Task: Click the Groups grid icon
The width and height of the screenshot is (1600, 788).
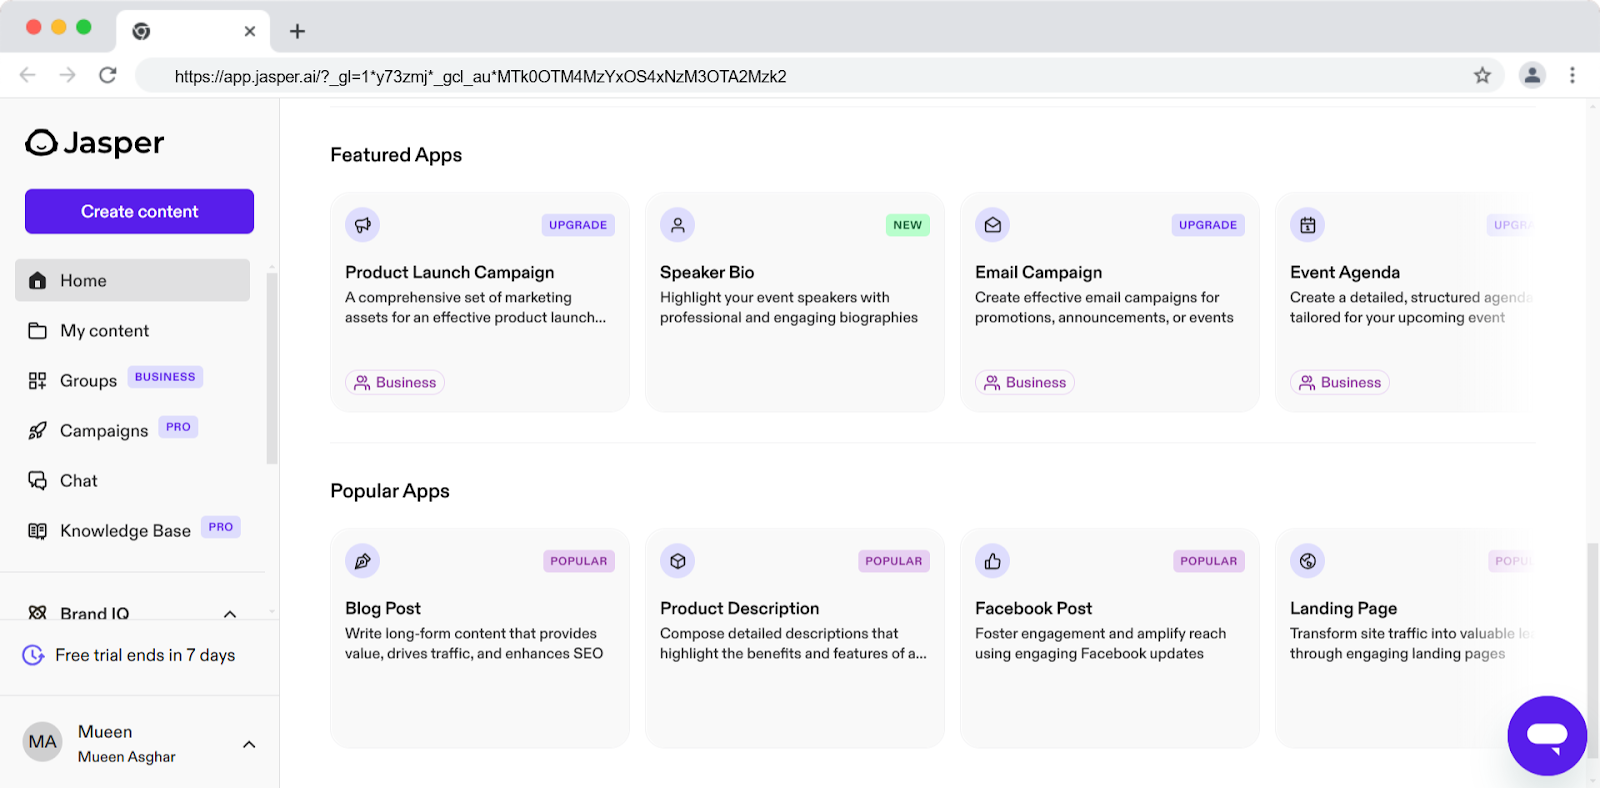Action: click(38, 380)
